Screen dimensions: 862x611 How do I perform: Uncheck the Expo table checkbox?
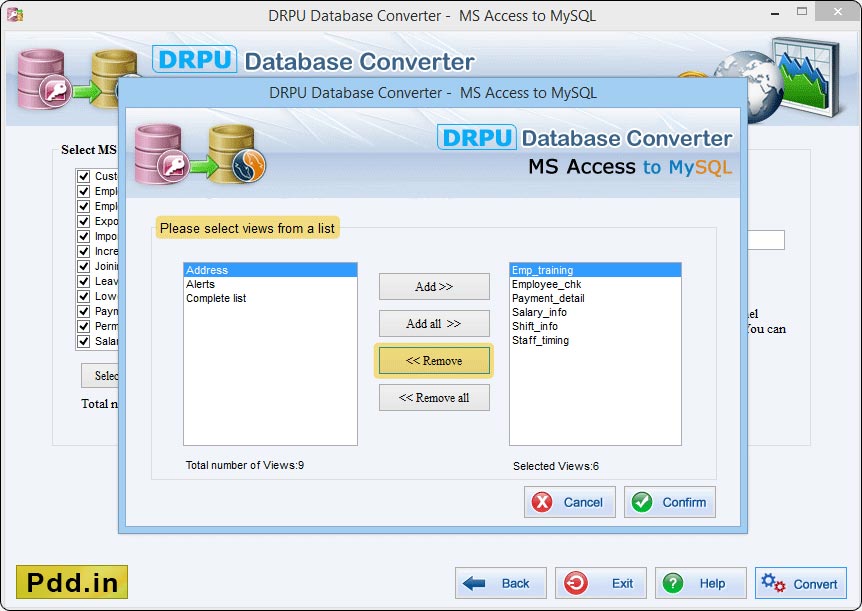pyautogui.click(x=84, y=221)
